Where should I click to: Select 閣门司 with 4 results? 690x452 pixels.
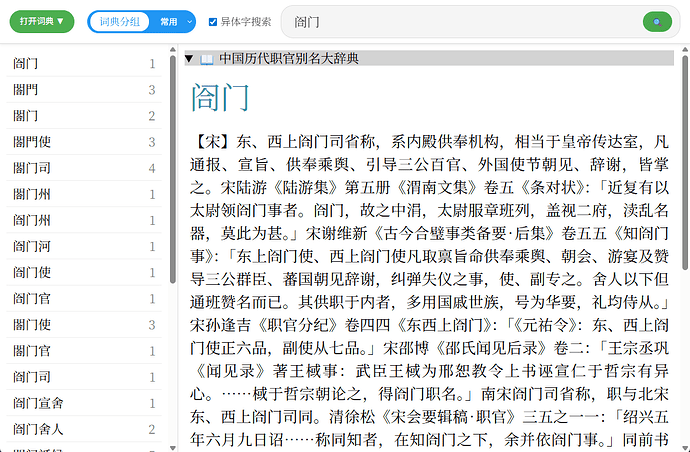coord(84,168)
